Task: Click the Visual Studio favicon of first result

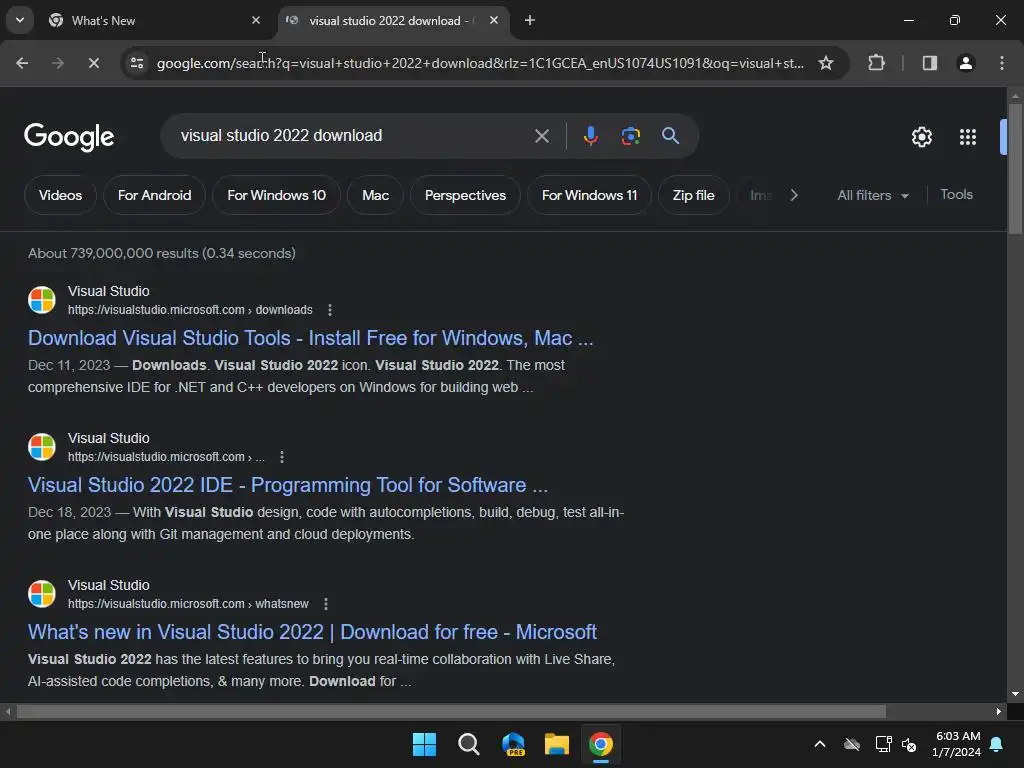Action: 42,300
